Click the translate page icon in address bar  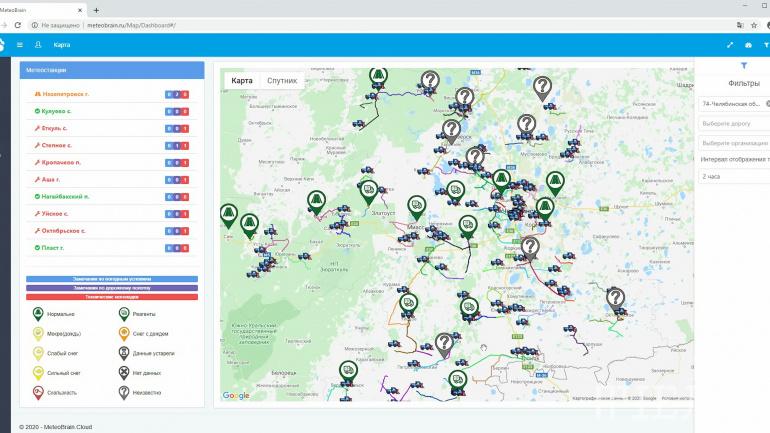point(740,24)
